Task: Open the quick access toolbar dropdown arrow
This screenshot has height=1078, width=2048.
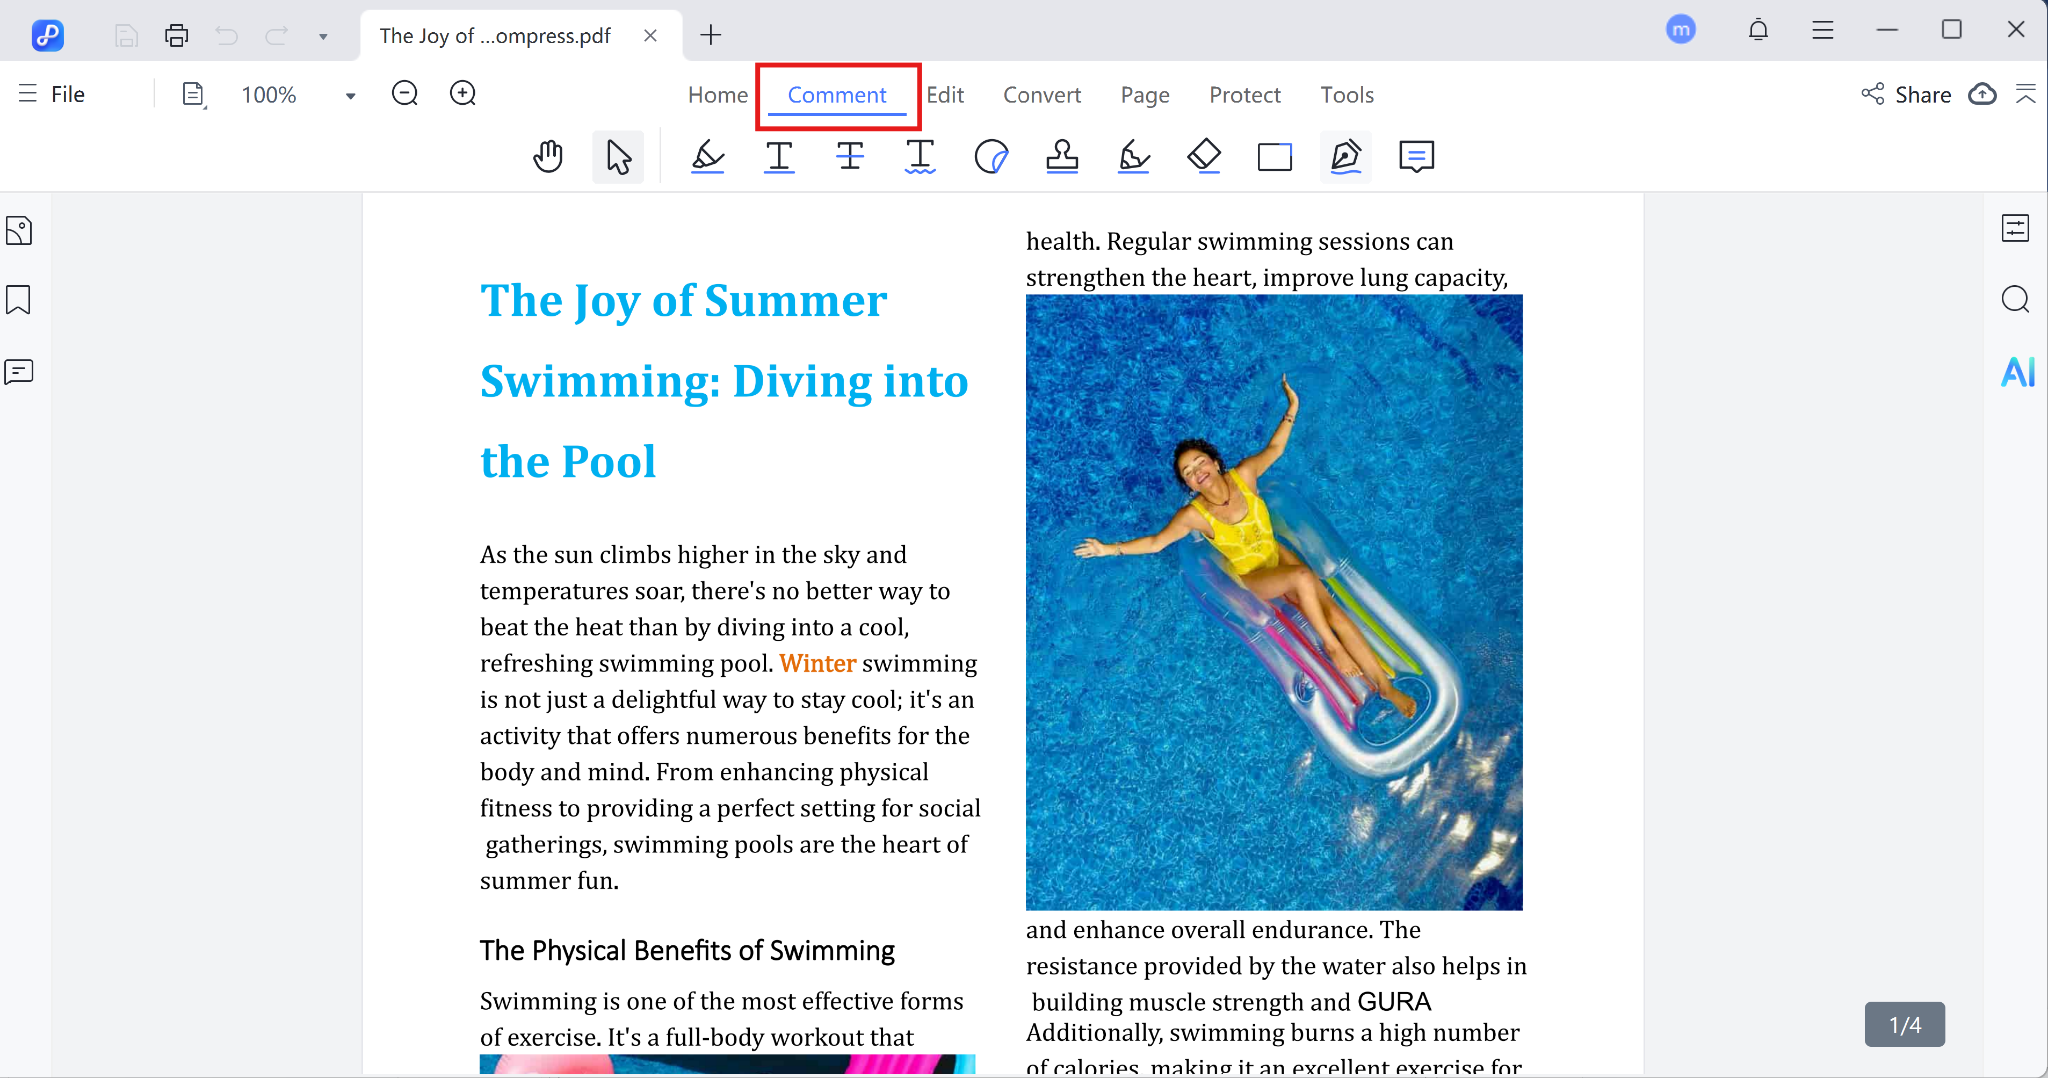Action: point(323,36)
